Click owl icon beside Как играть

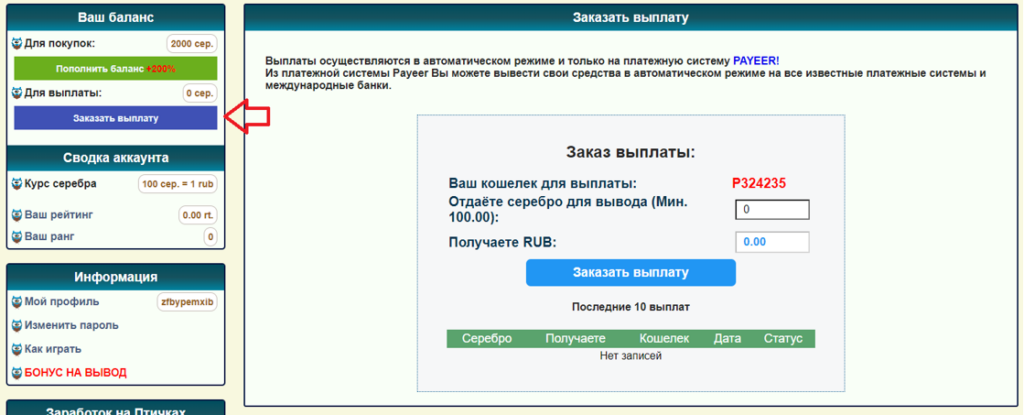[18, 349]
